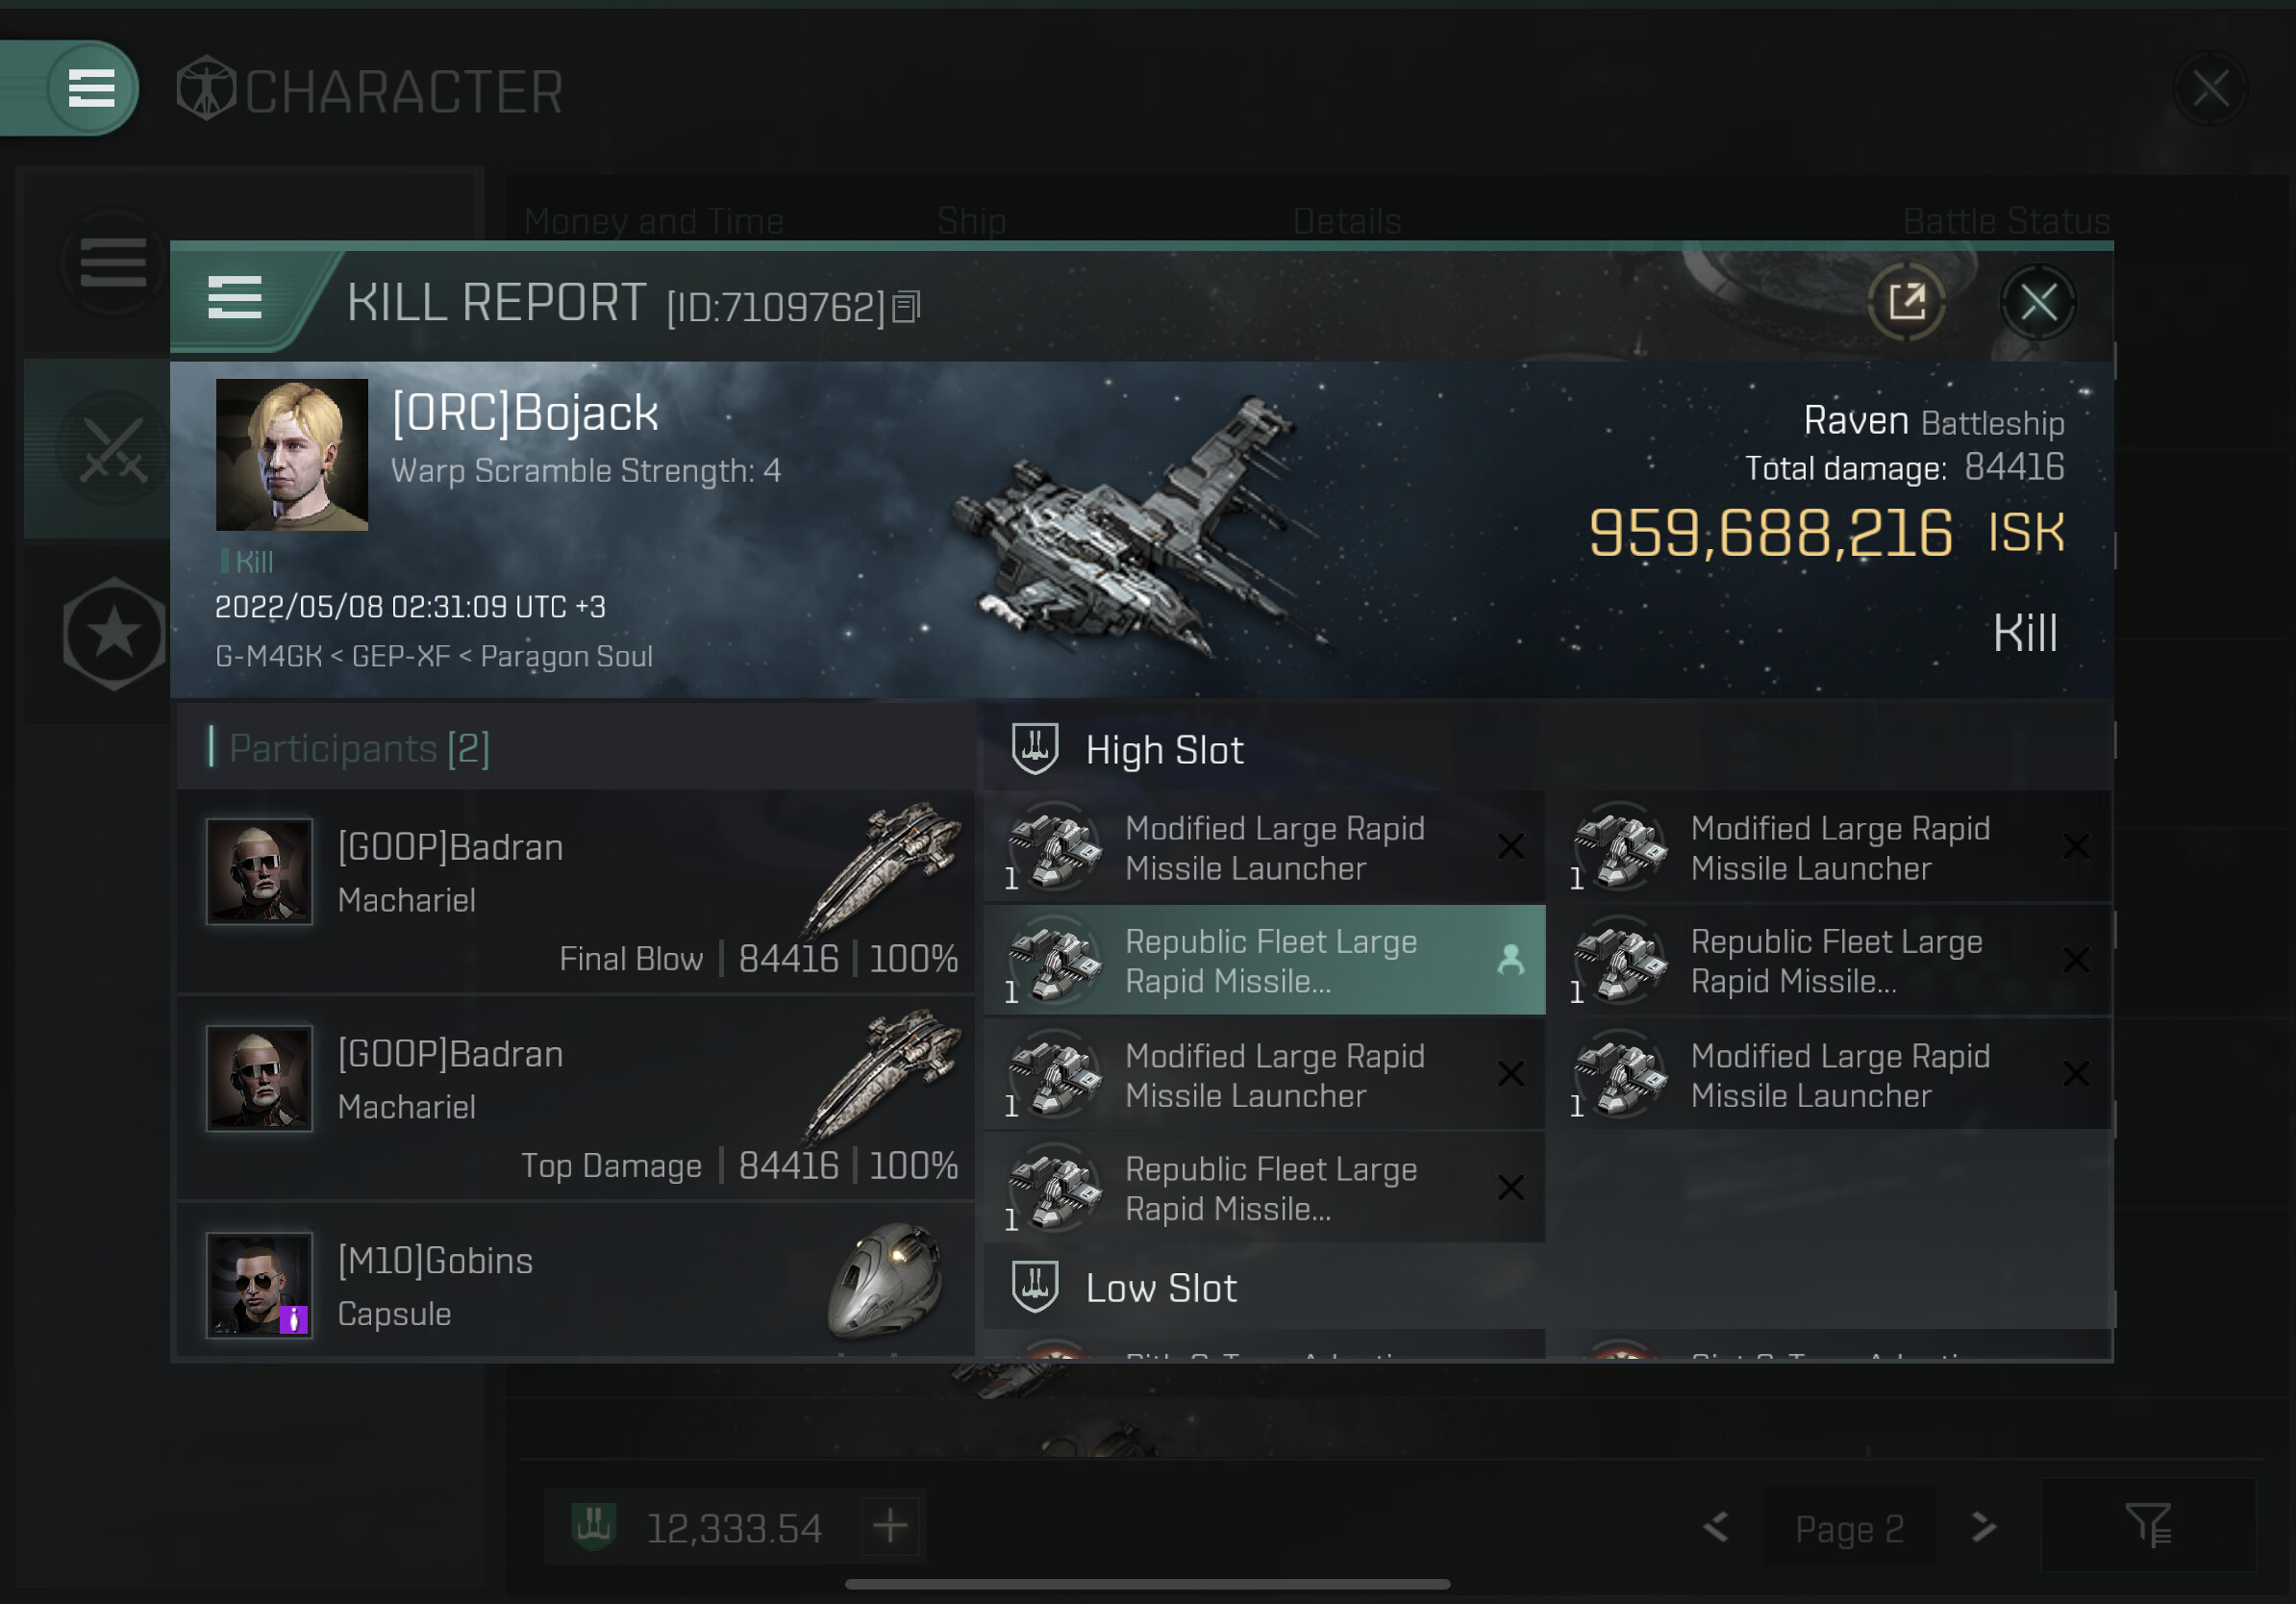
Task: Click X on first Modified Large Rapid Missile Launcher
Action: [x=1510, y=847]
